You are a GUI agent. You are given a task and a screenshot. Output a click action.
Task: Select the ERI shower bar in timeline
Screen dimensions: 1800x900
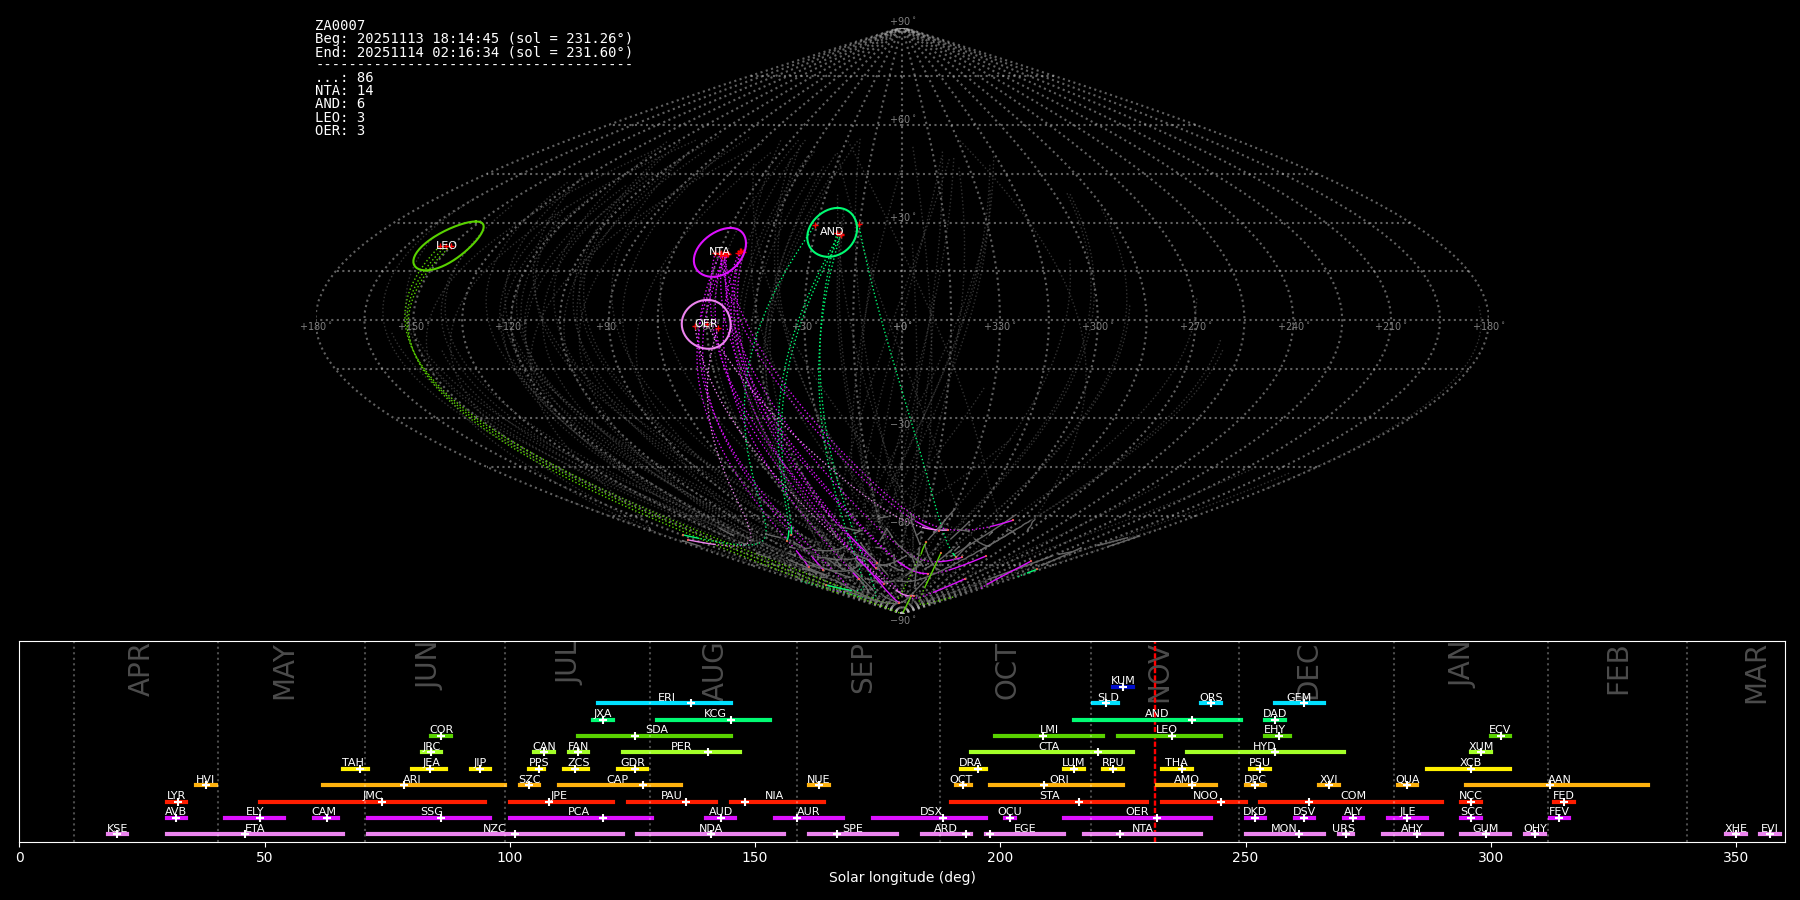point(664,703)
